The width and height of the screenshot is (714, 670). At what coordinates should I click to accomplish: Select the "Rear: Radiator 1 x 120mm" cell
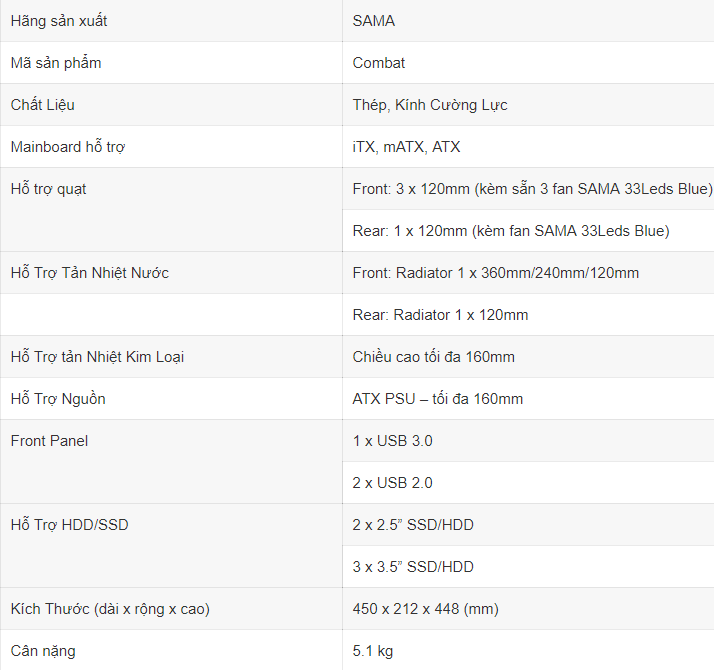[x=441, y=315]
